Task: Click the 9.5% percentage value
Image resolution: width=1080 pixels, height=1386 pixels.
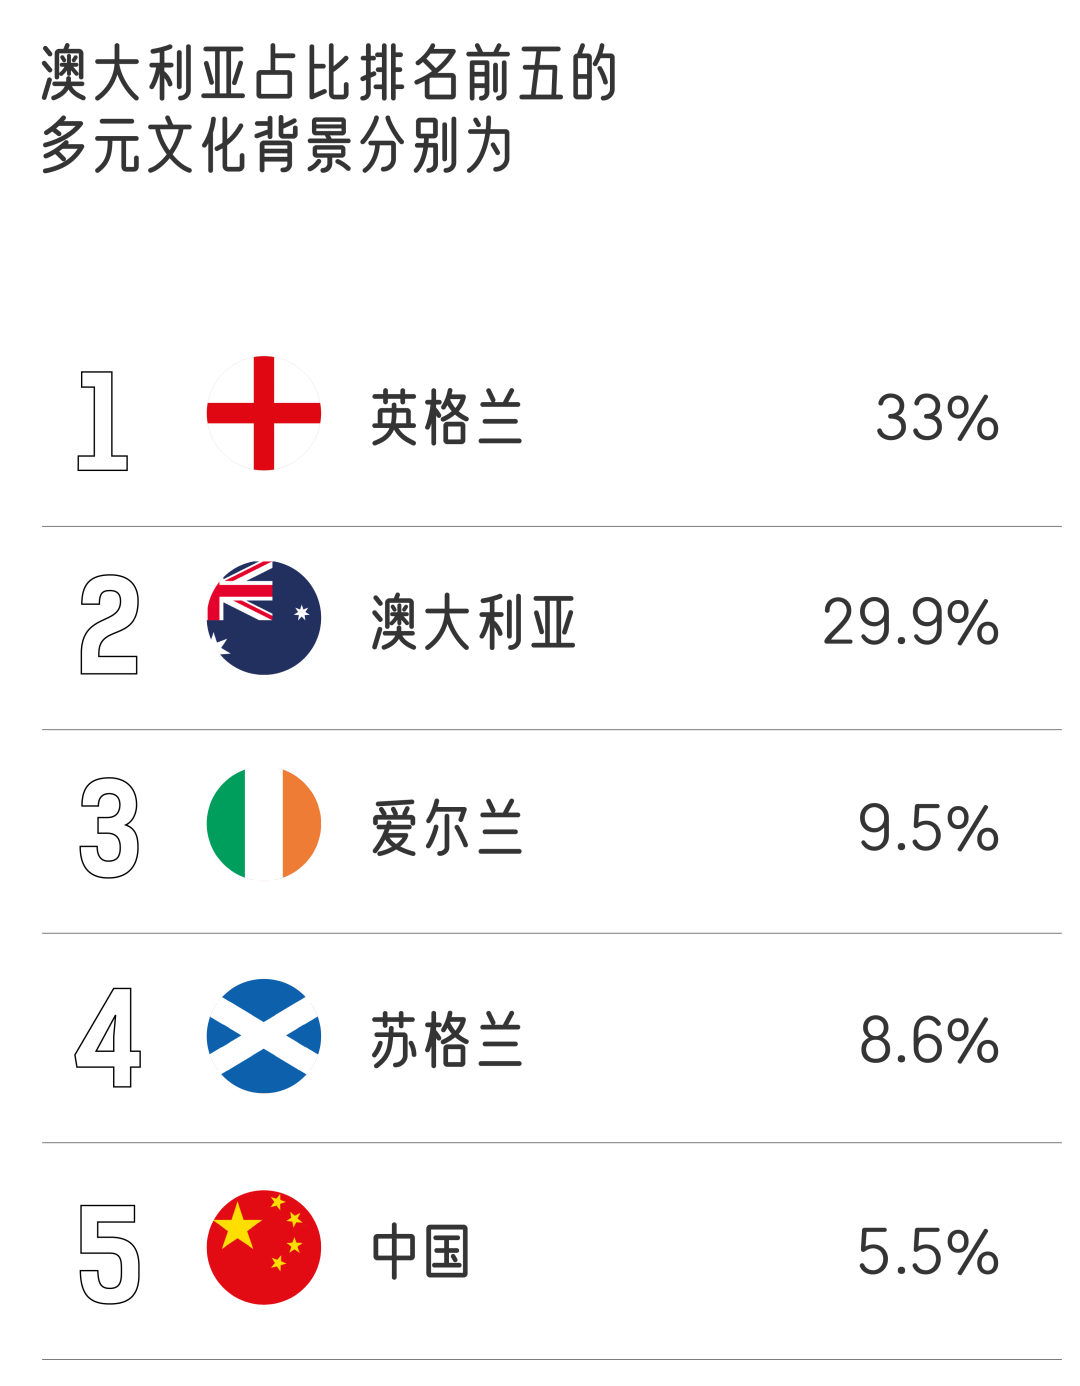Action: click(x=929, y=828)
